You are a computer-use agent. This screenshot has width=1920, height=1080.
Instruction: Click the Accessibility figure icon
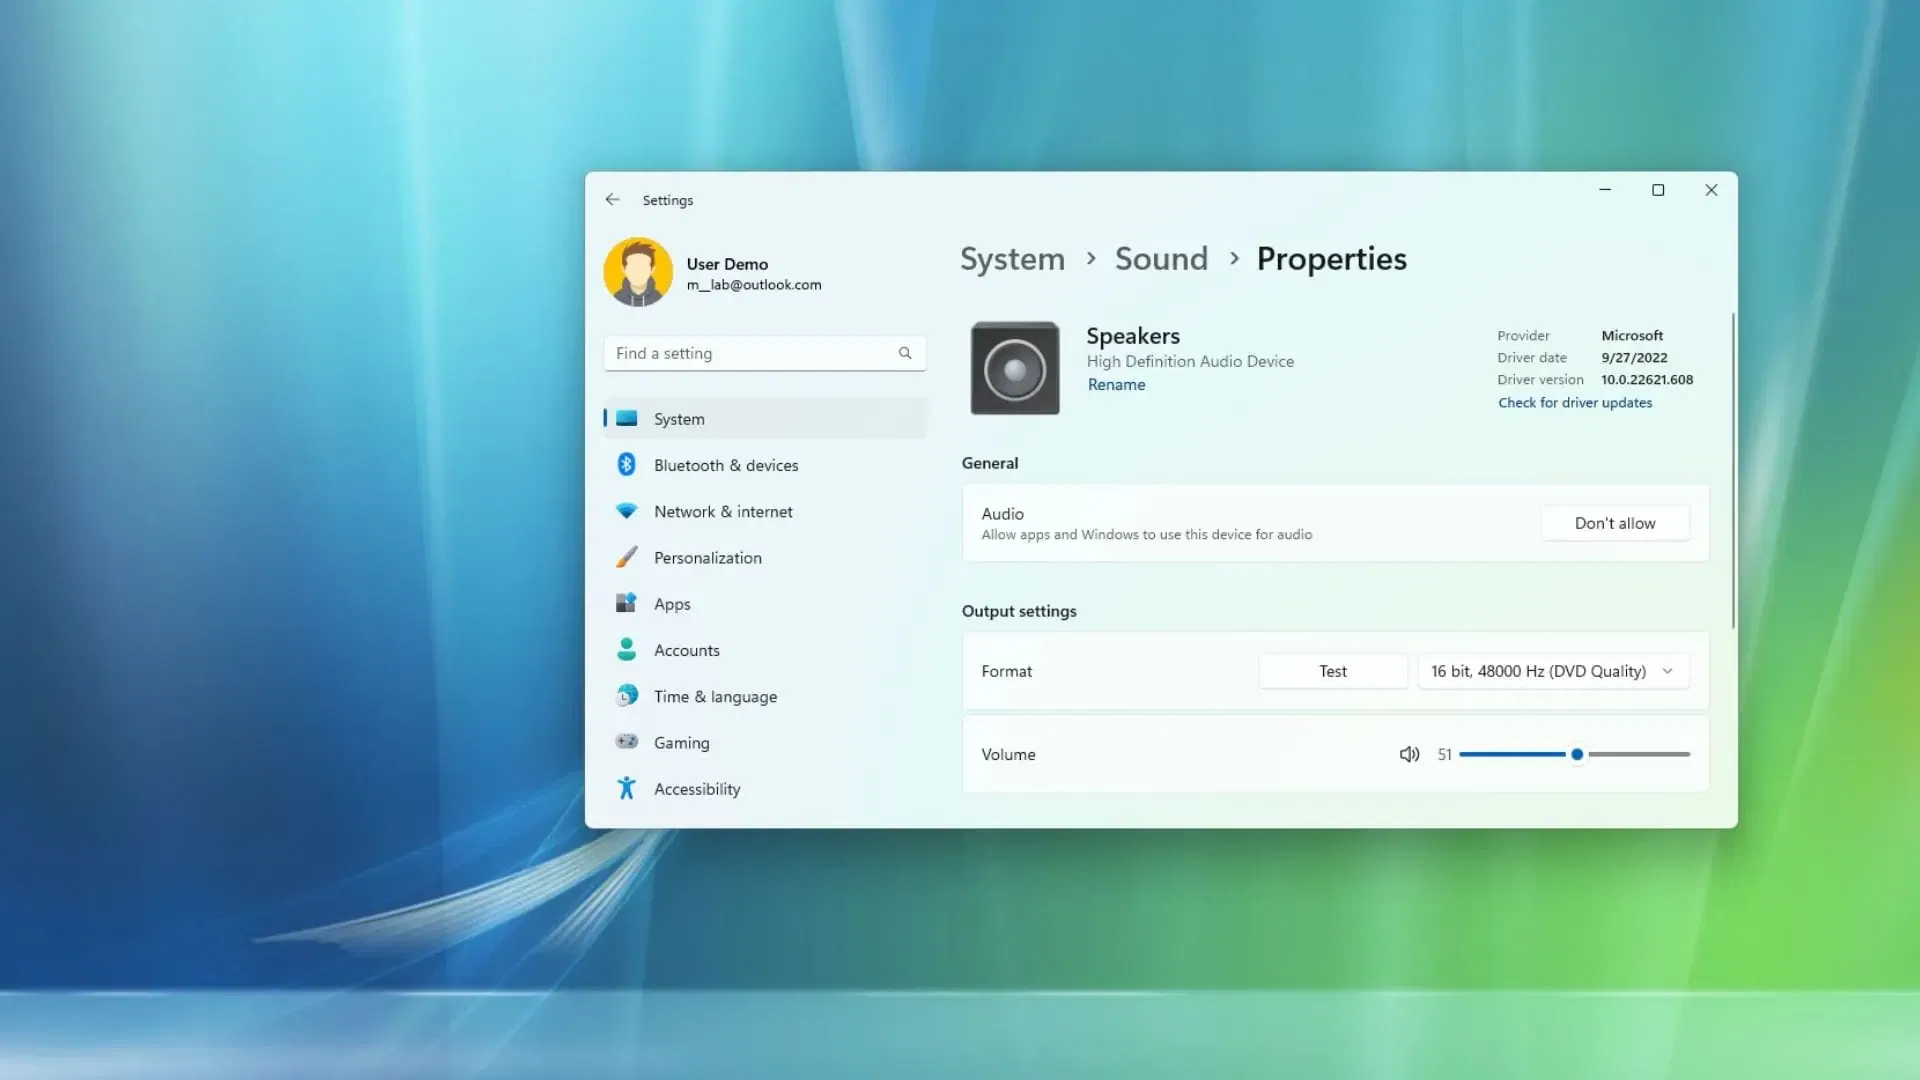point(626,789)
